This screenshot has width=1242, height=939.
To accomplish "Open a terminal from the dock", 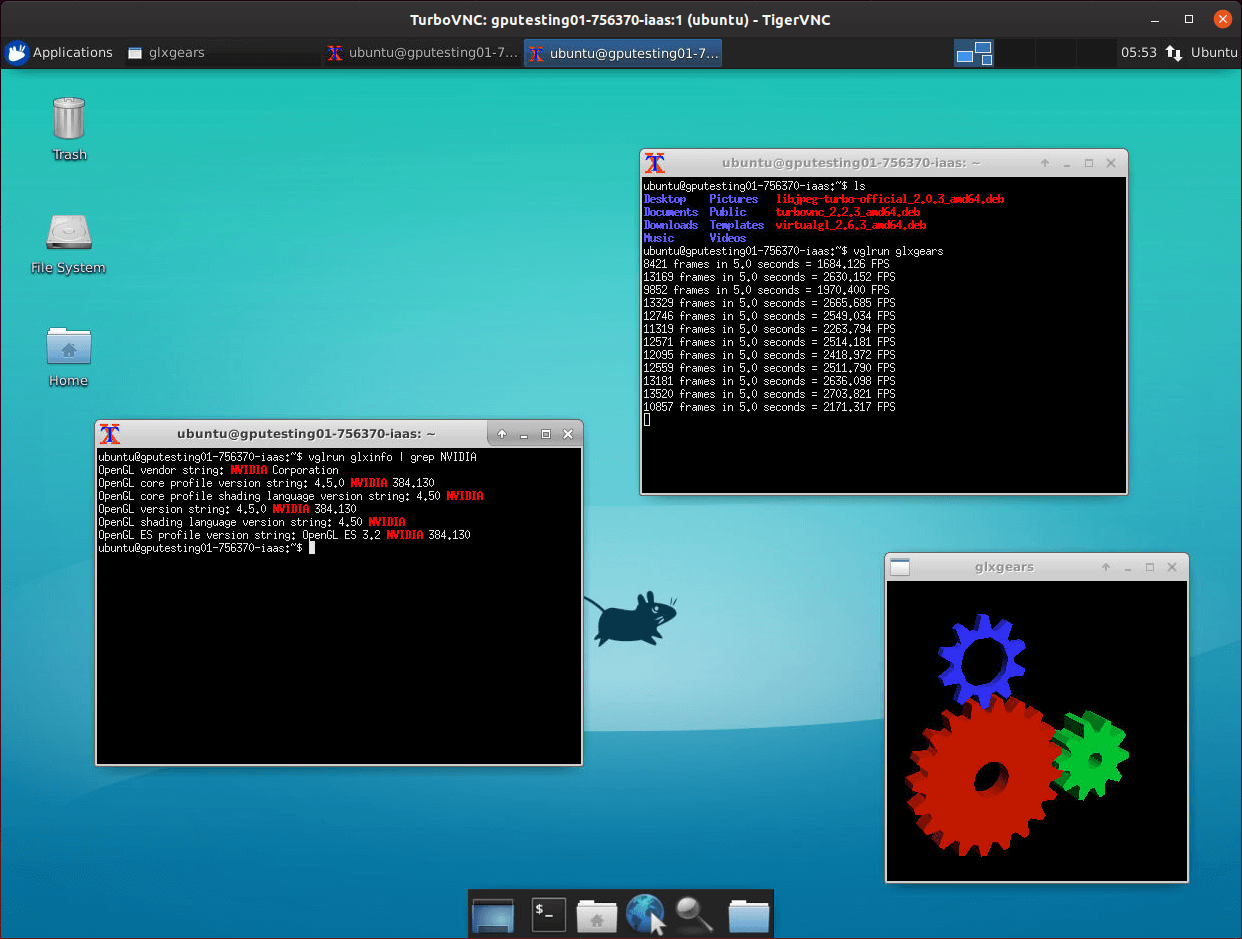I will pos(548,914).
